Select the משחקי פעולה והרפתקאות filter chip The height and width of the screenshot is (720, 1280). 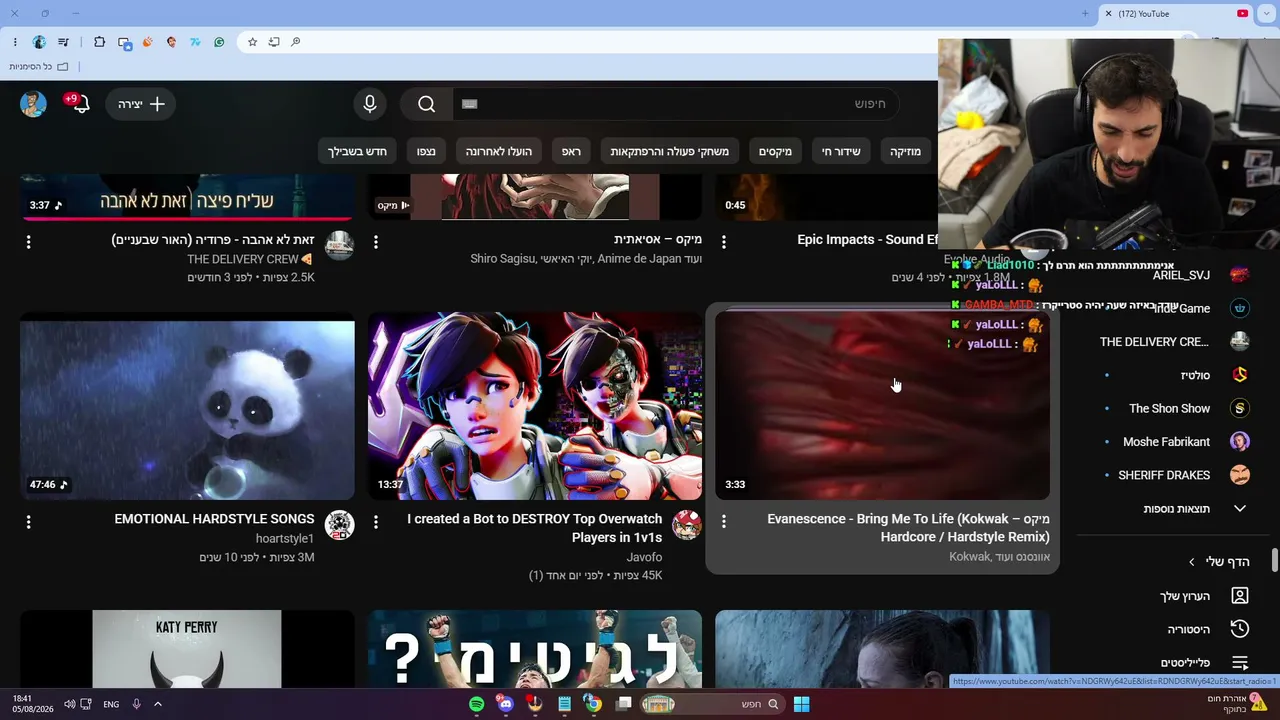coord(670,151)
